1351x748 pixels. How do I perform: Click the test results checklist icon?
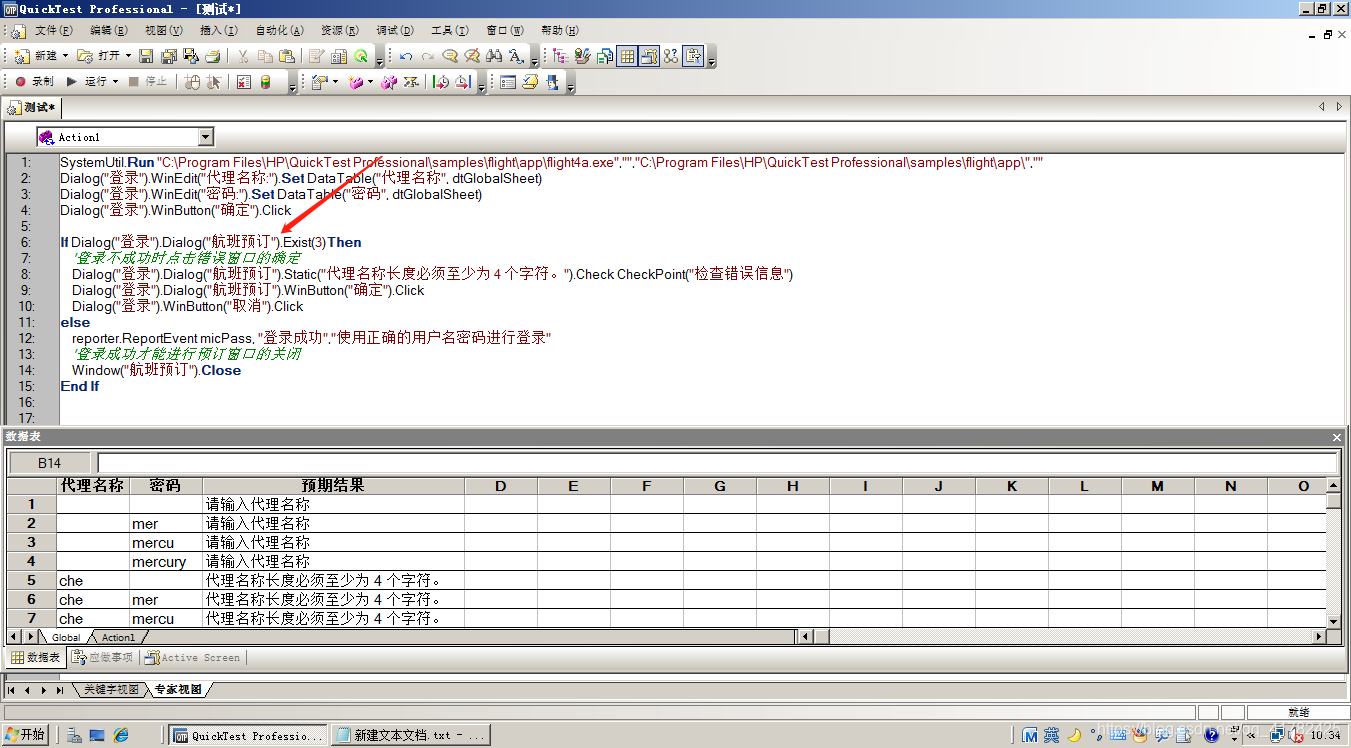tap(244, 82)
